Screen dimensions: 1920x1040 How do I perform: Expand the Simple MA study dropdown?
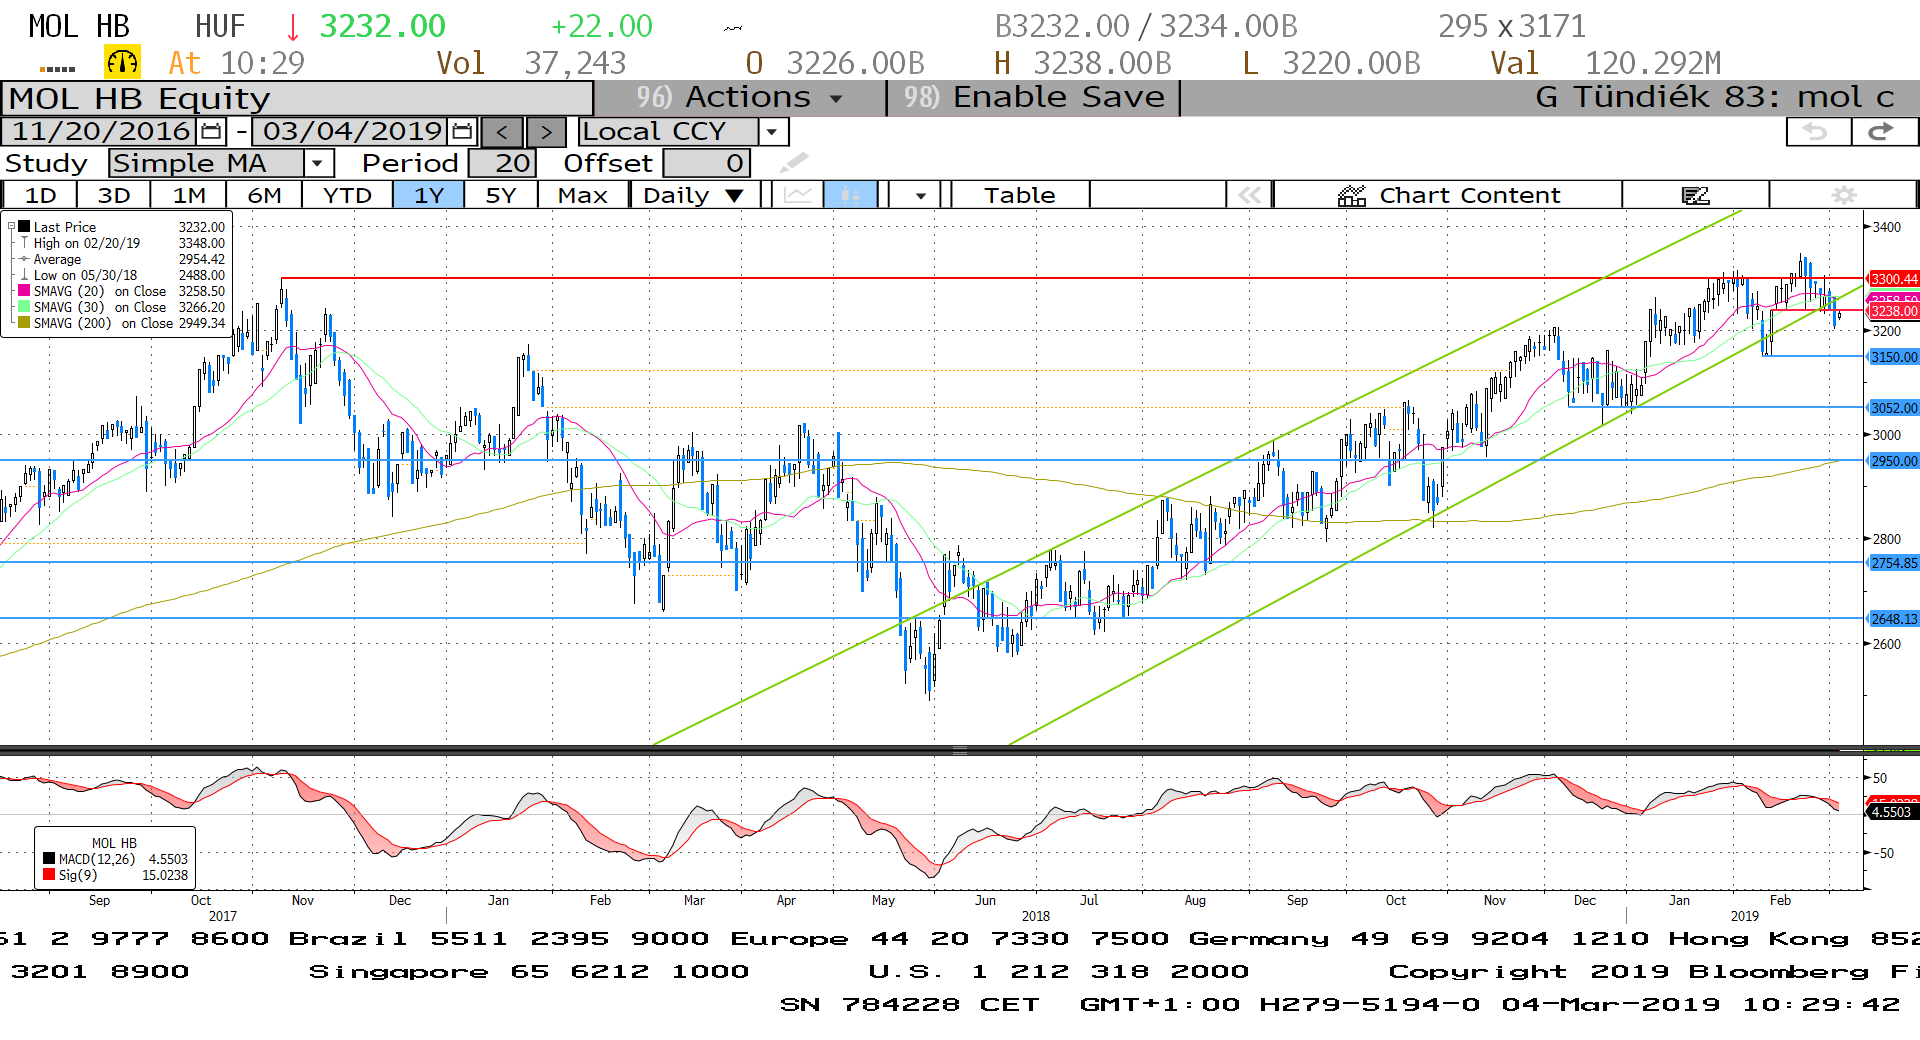pyautogui.click(x=318, y=163)
